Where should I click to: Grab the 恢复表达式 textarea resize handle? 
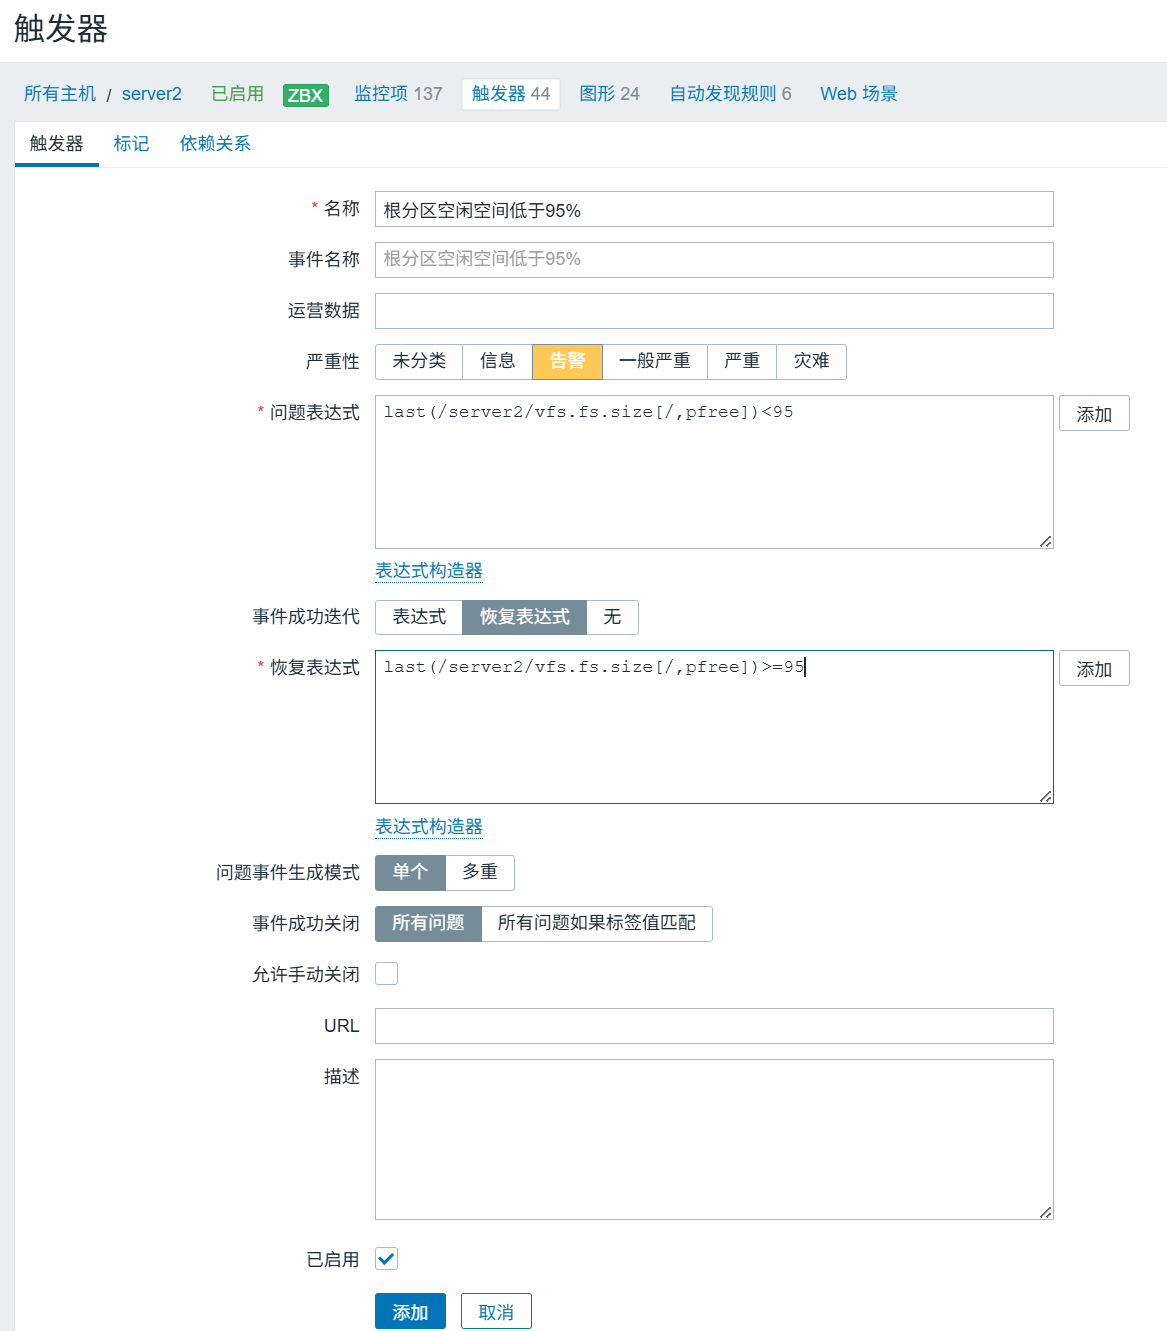[1045, 796]
